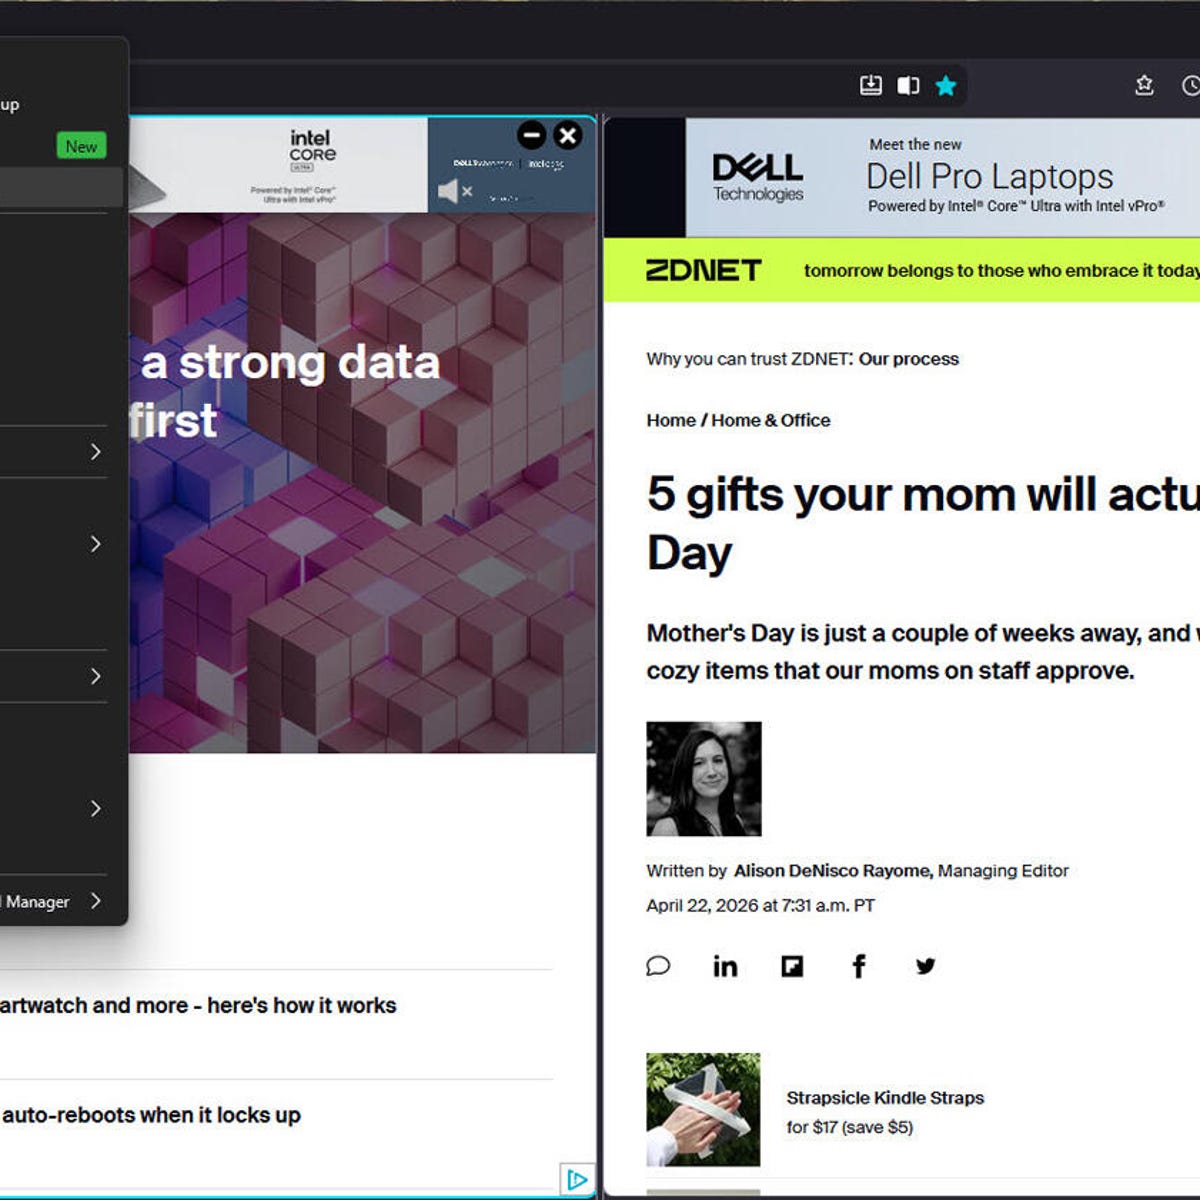Click the 'Managing Editor' text
The width and height of the screenshot is (1200, 1200).
click(x=1003, y=871)
